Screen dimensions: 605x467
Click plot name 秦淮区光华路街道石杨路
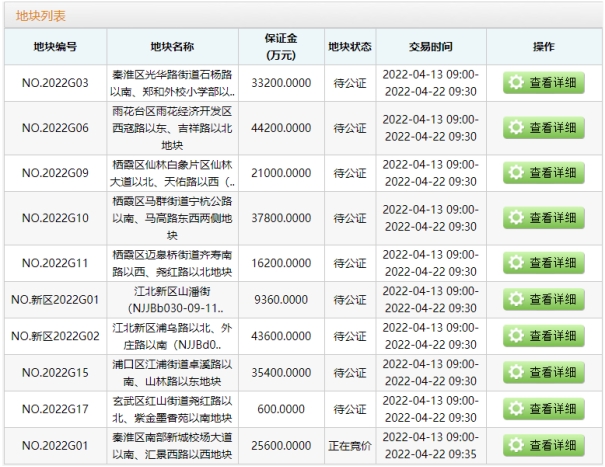click(172, 83)
